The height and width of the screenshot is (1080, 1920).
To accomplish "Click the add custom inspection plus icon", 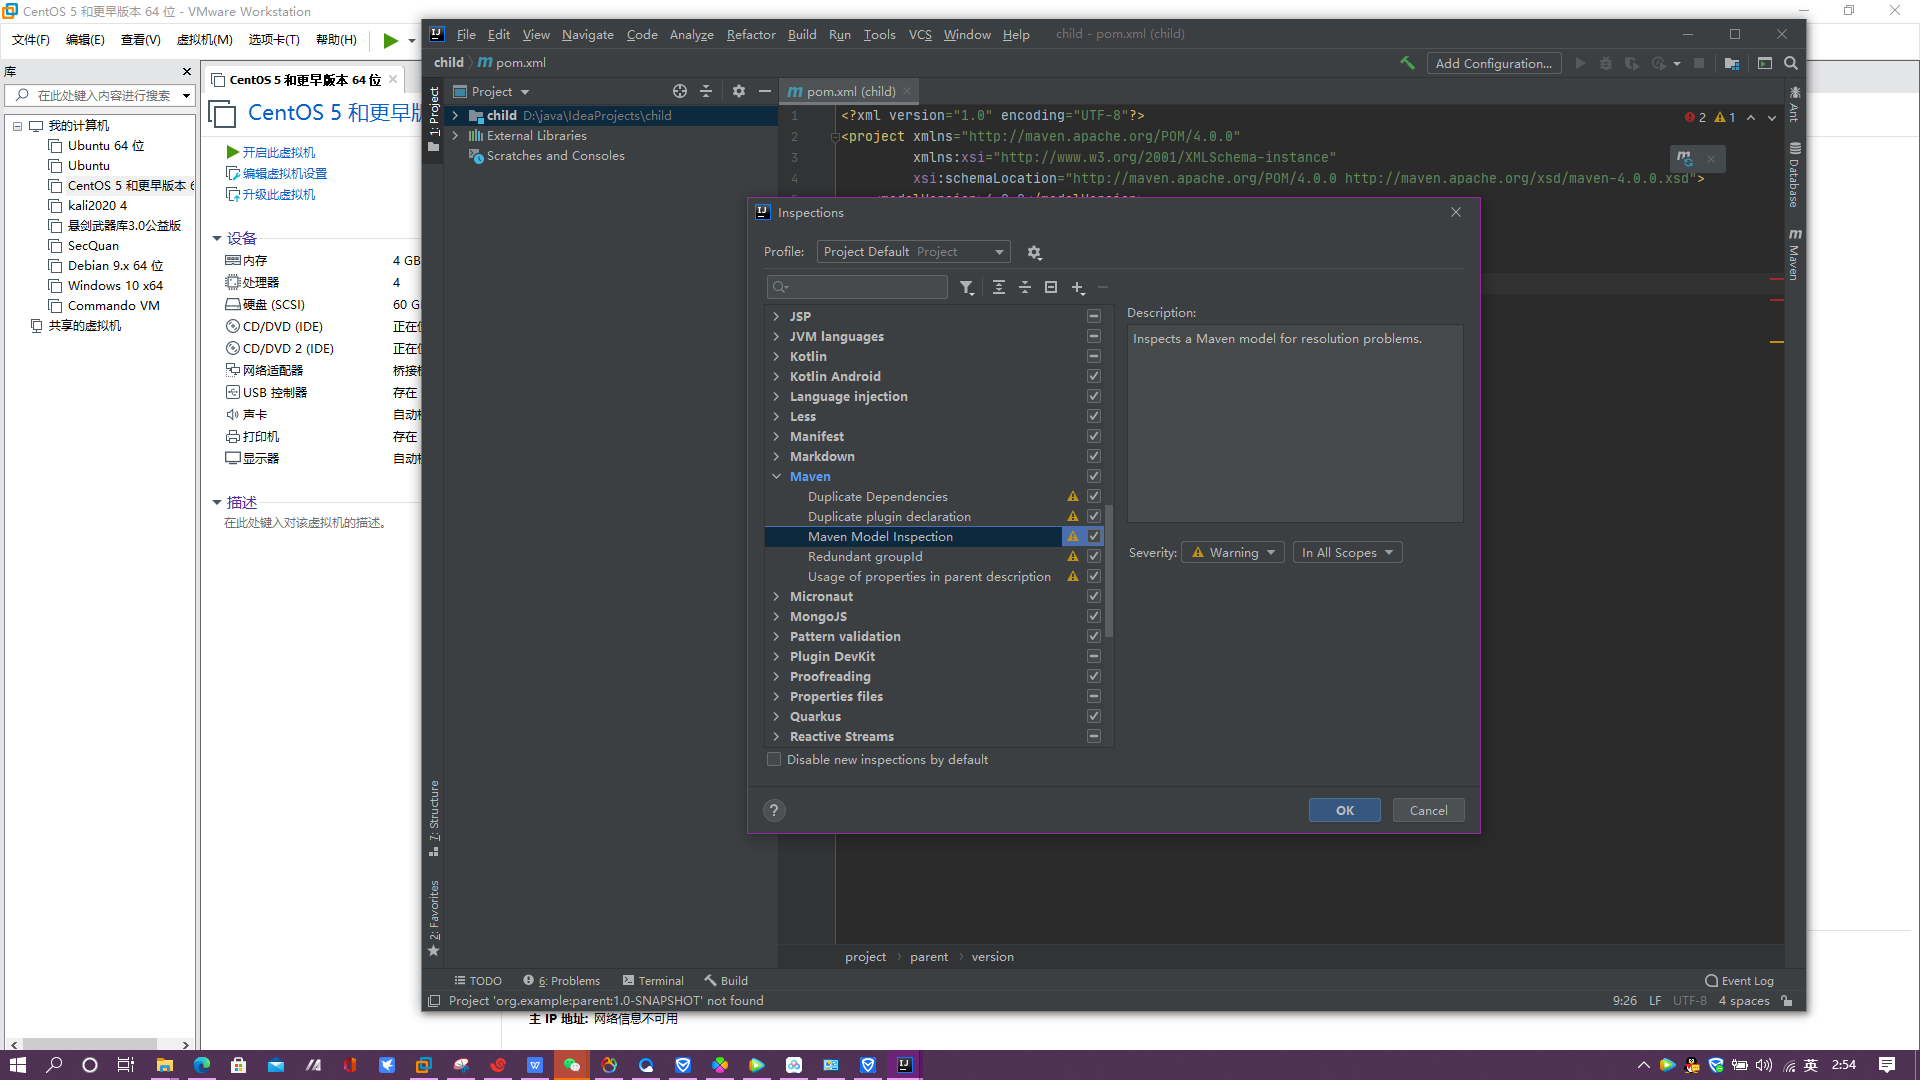I will coord(1077,287).
